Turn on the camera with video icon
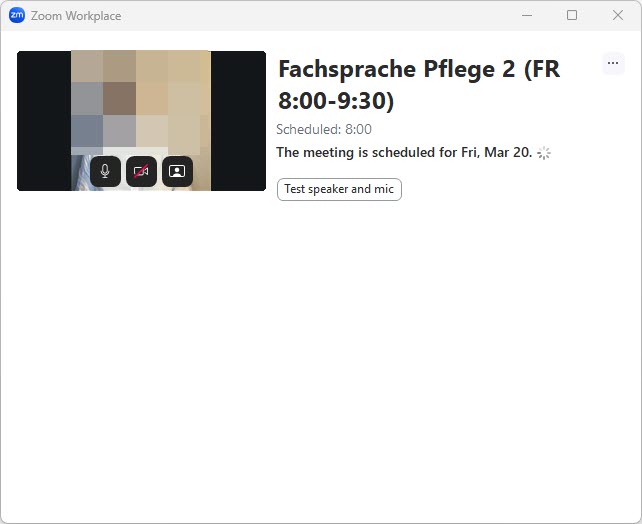This screenshot has height=524, width=642. pyautogui.click(x=141, y=172)
